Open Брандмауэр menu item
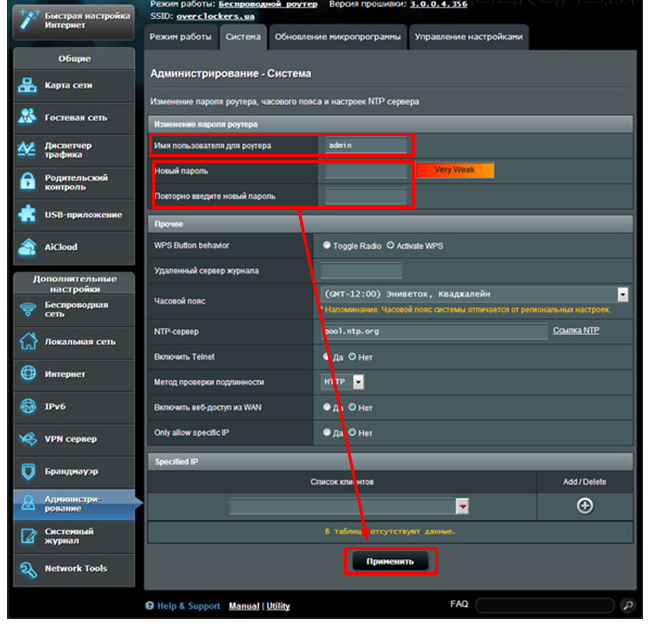 [x=74, y=471]
